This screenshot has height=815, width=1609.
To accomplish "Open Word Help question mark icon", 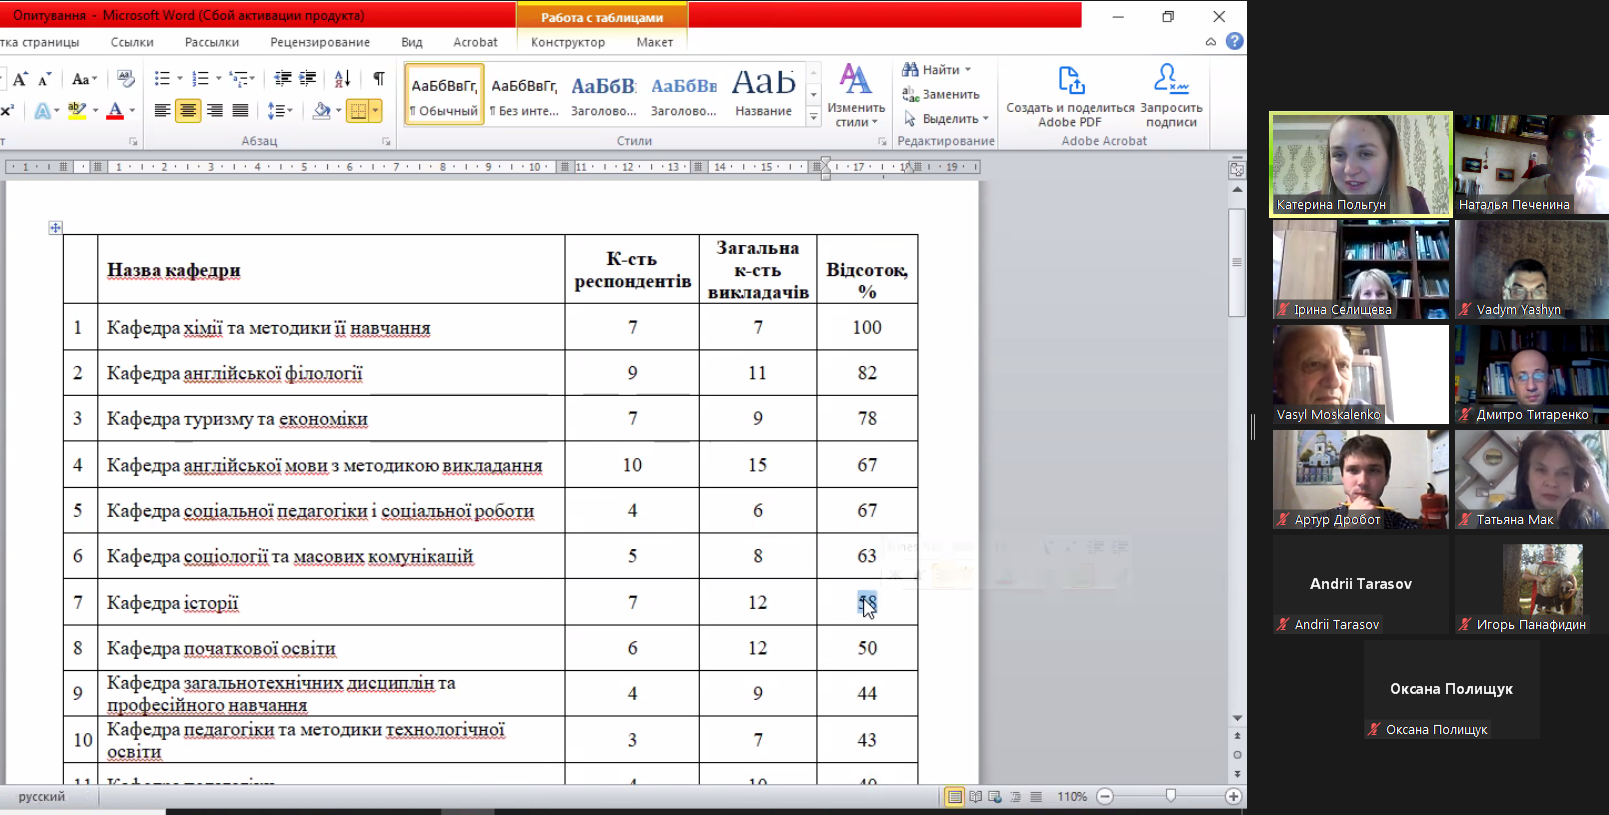I will coord(1235,41).
